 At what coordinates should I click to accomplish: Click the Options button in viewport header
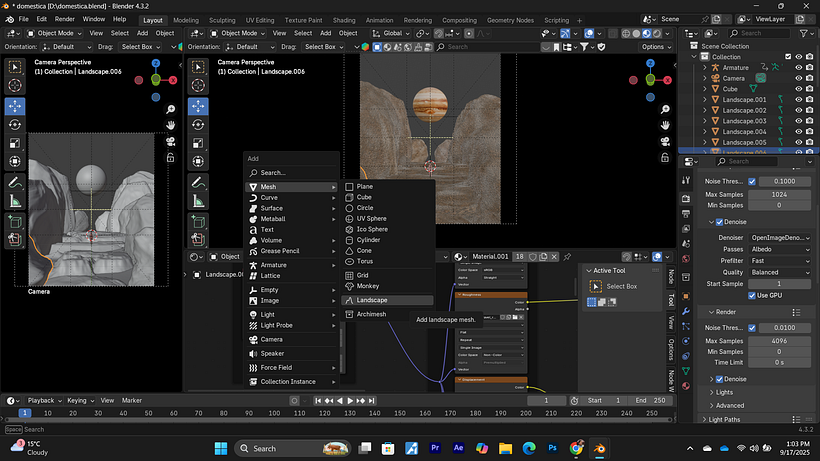point(654,46)
